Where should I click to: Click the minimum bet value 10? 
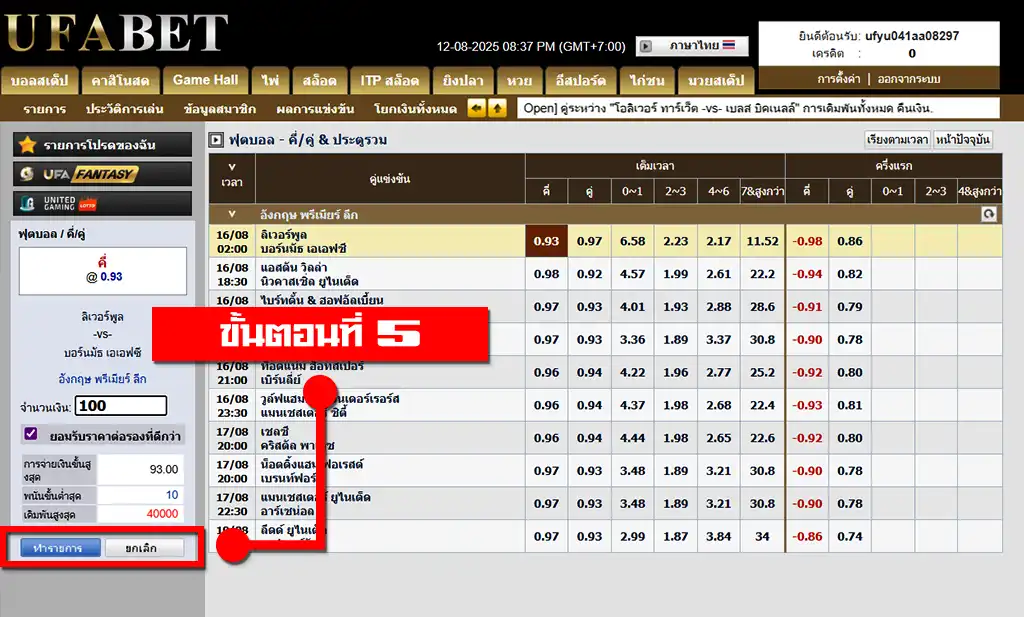tap(172, 495)
